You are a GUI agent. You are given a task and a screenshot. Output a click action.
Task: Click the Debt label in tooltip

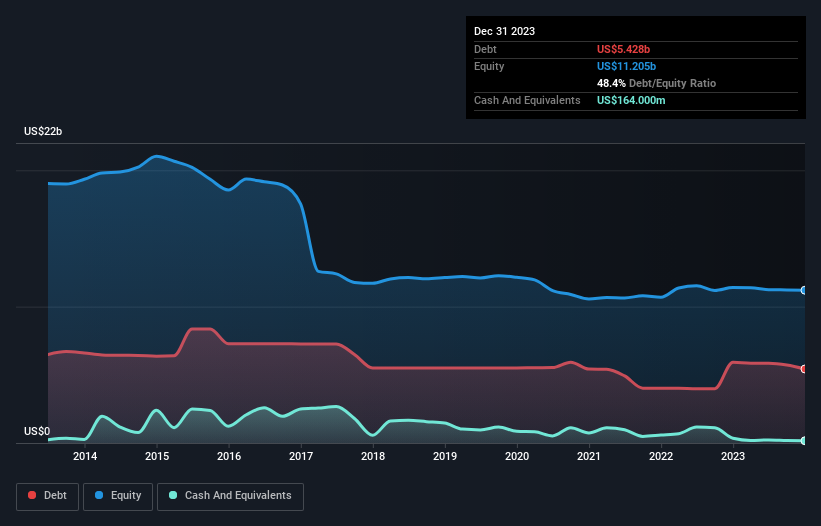point(485,49)
